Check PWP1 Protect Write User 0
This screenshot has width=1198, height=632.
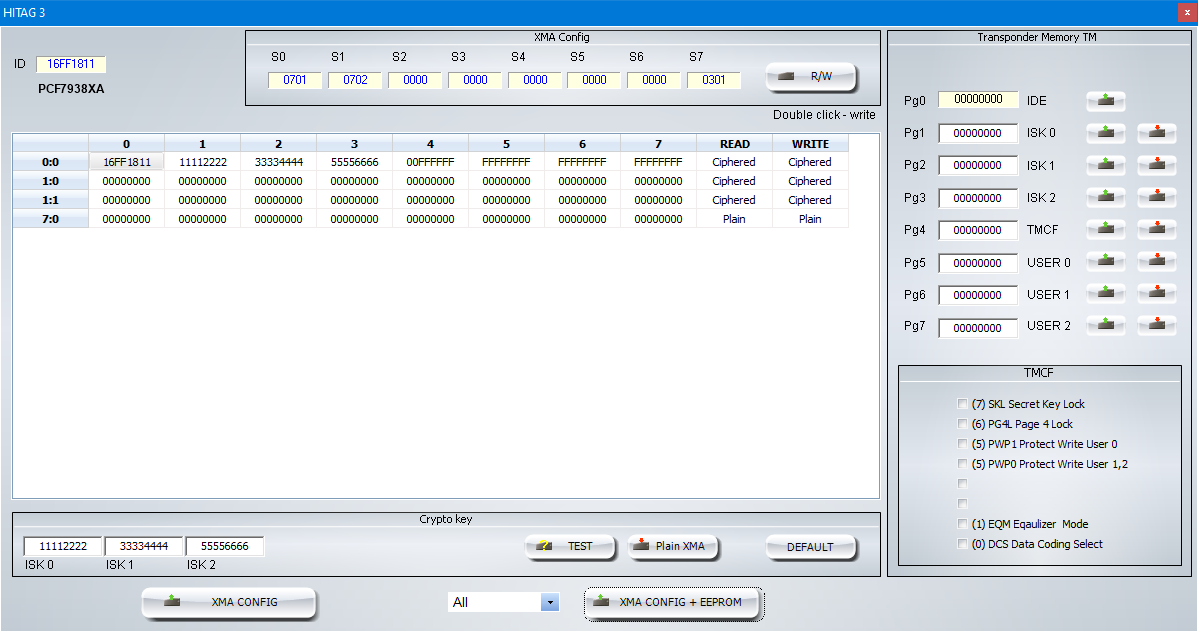click(x=963, y=443)
